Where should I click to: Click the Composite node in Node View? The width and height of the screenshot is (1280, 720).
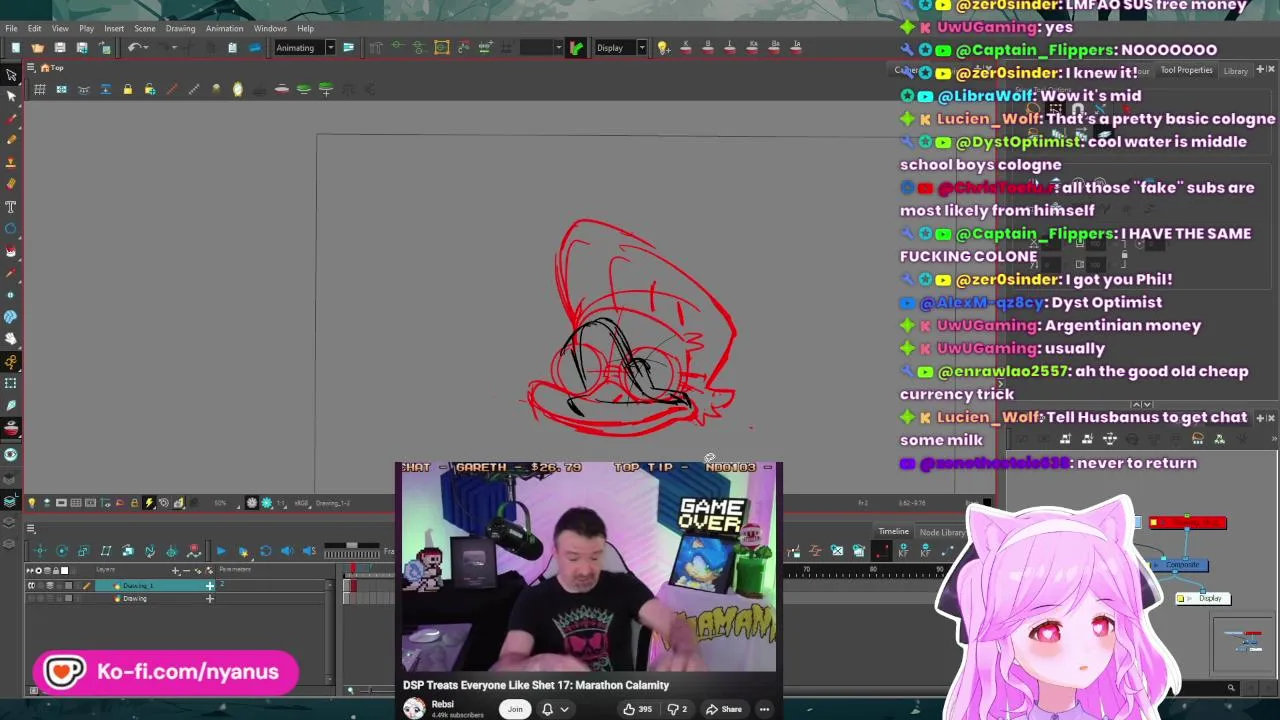(1181, 565)
